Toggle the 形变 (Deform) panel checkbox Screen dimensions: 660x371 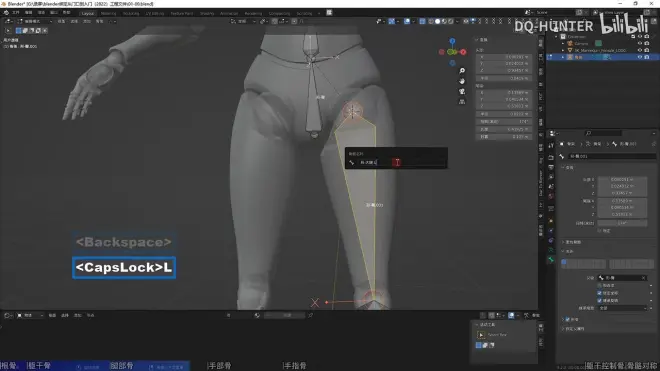pos(567,320)
